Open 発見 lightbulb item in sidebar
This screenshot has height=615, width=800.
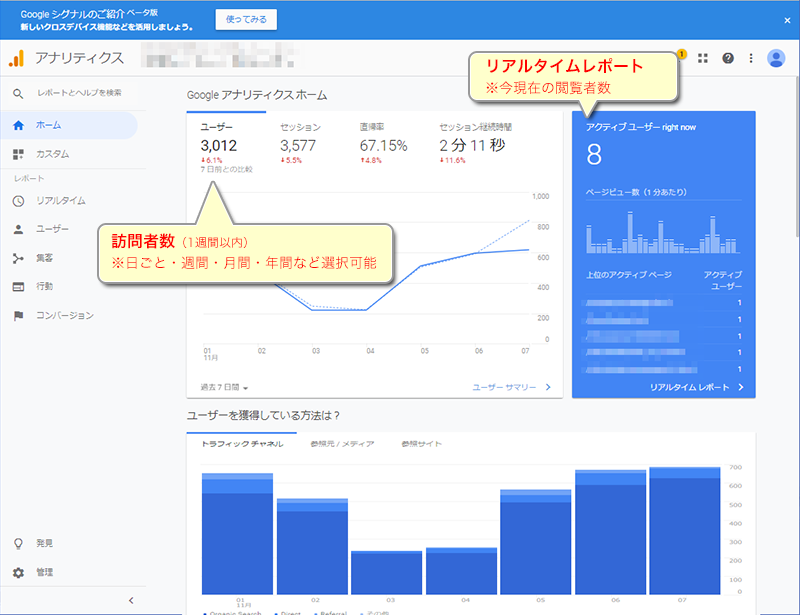click(44, 543)
